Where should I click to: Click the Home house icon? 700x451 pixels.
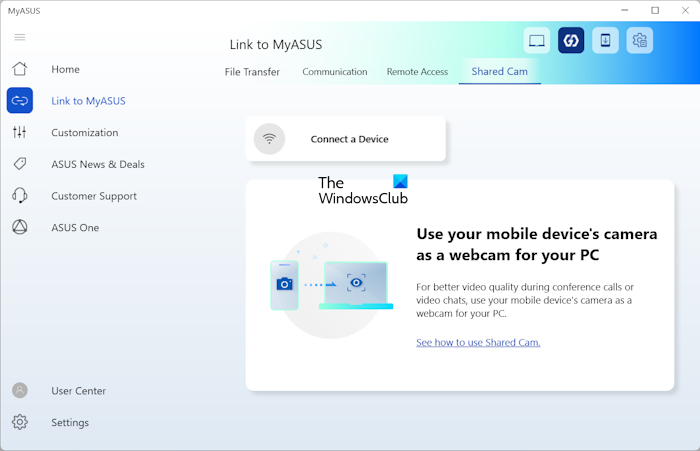(x=20, y=69)
